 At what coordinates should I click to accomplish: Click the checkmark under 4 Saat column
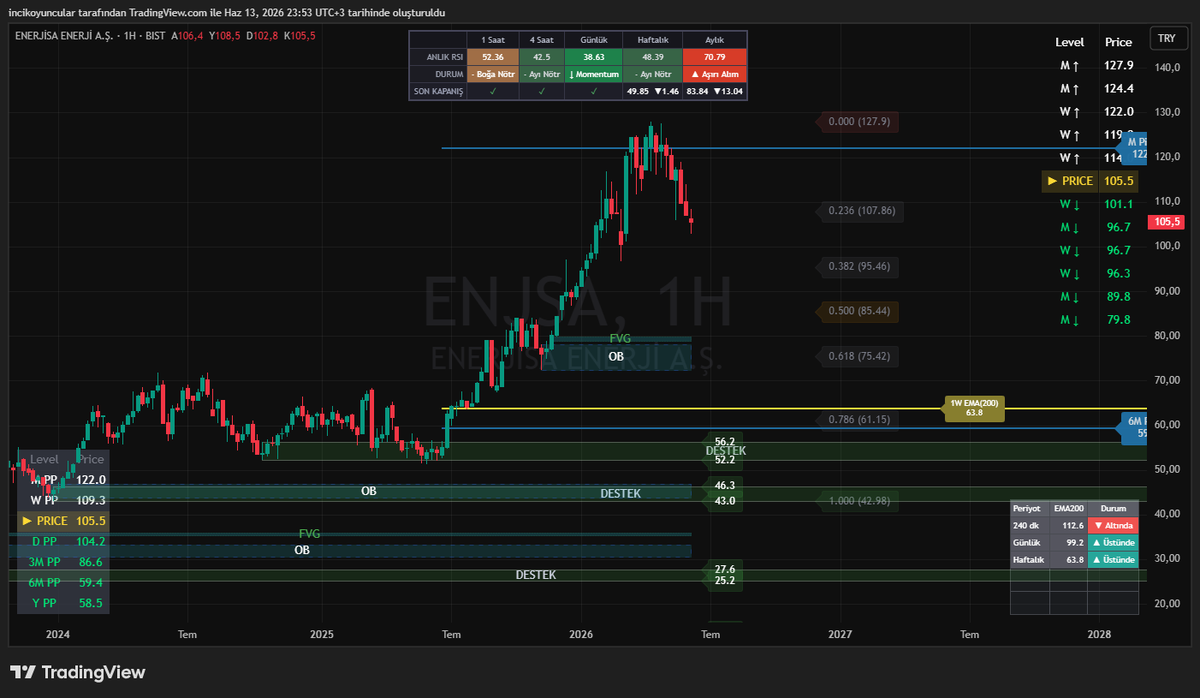tap(541, 91)
